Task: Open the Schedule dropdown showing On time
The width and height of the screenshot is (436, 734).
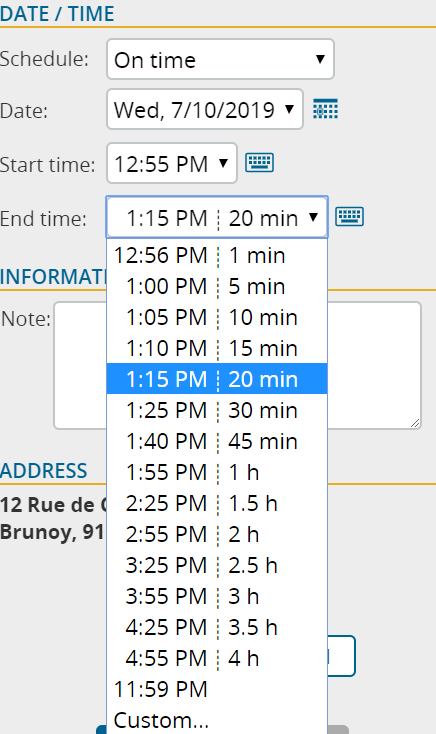Action: [x=220, y=59]
